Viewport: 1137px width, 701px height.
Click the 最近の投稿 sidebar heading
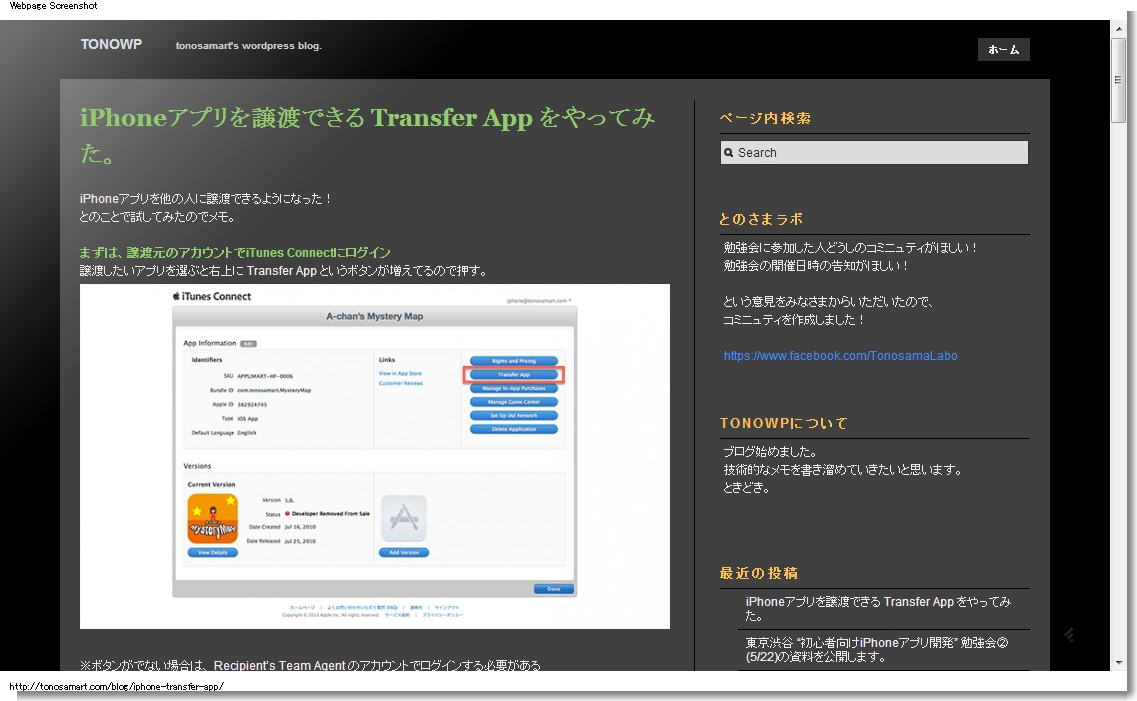[758, 573]
